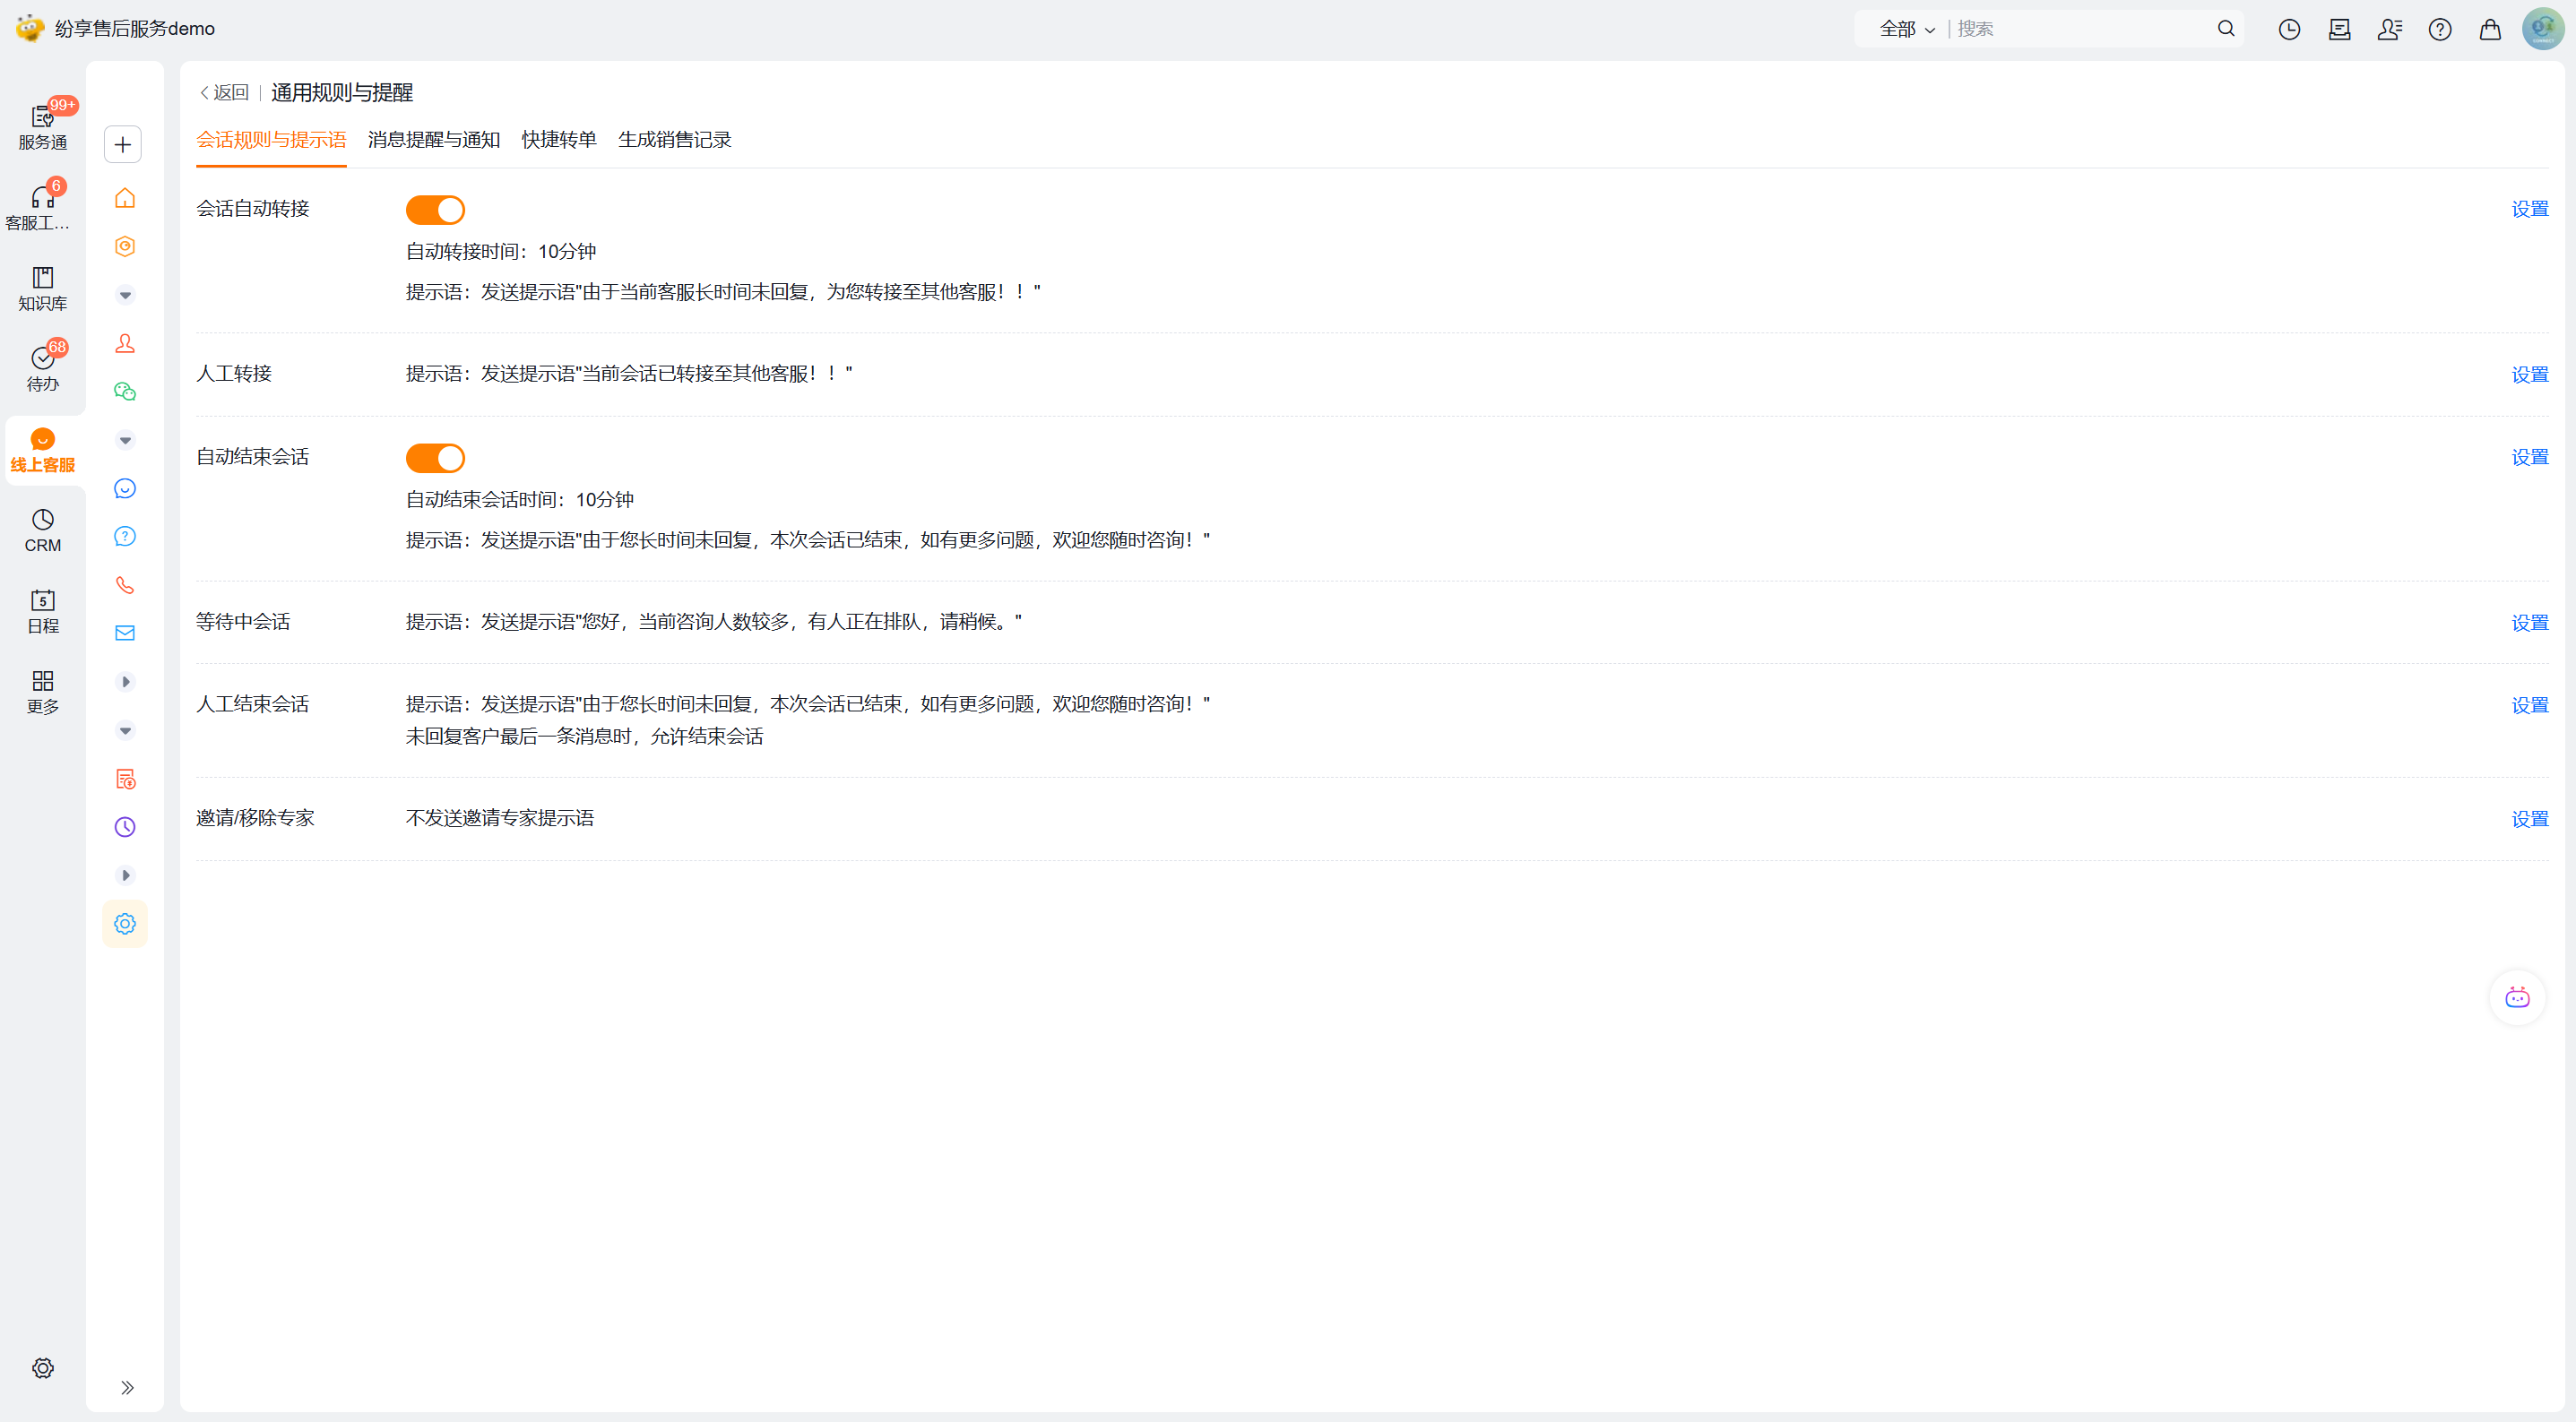
Task: Open help question mark icon in header
Action: pos(2439,29)
